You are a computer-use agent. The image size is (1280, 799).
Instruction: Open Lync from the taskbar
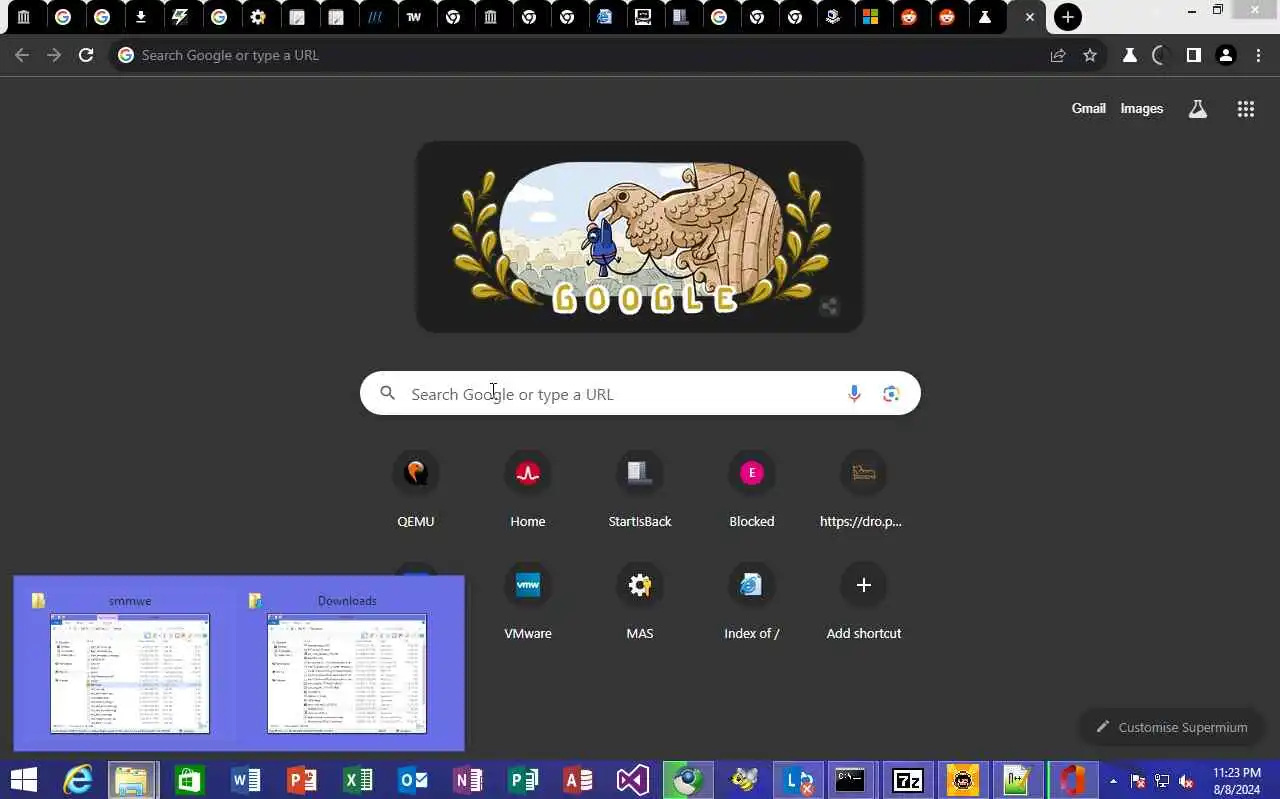coord(798,780)
